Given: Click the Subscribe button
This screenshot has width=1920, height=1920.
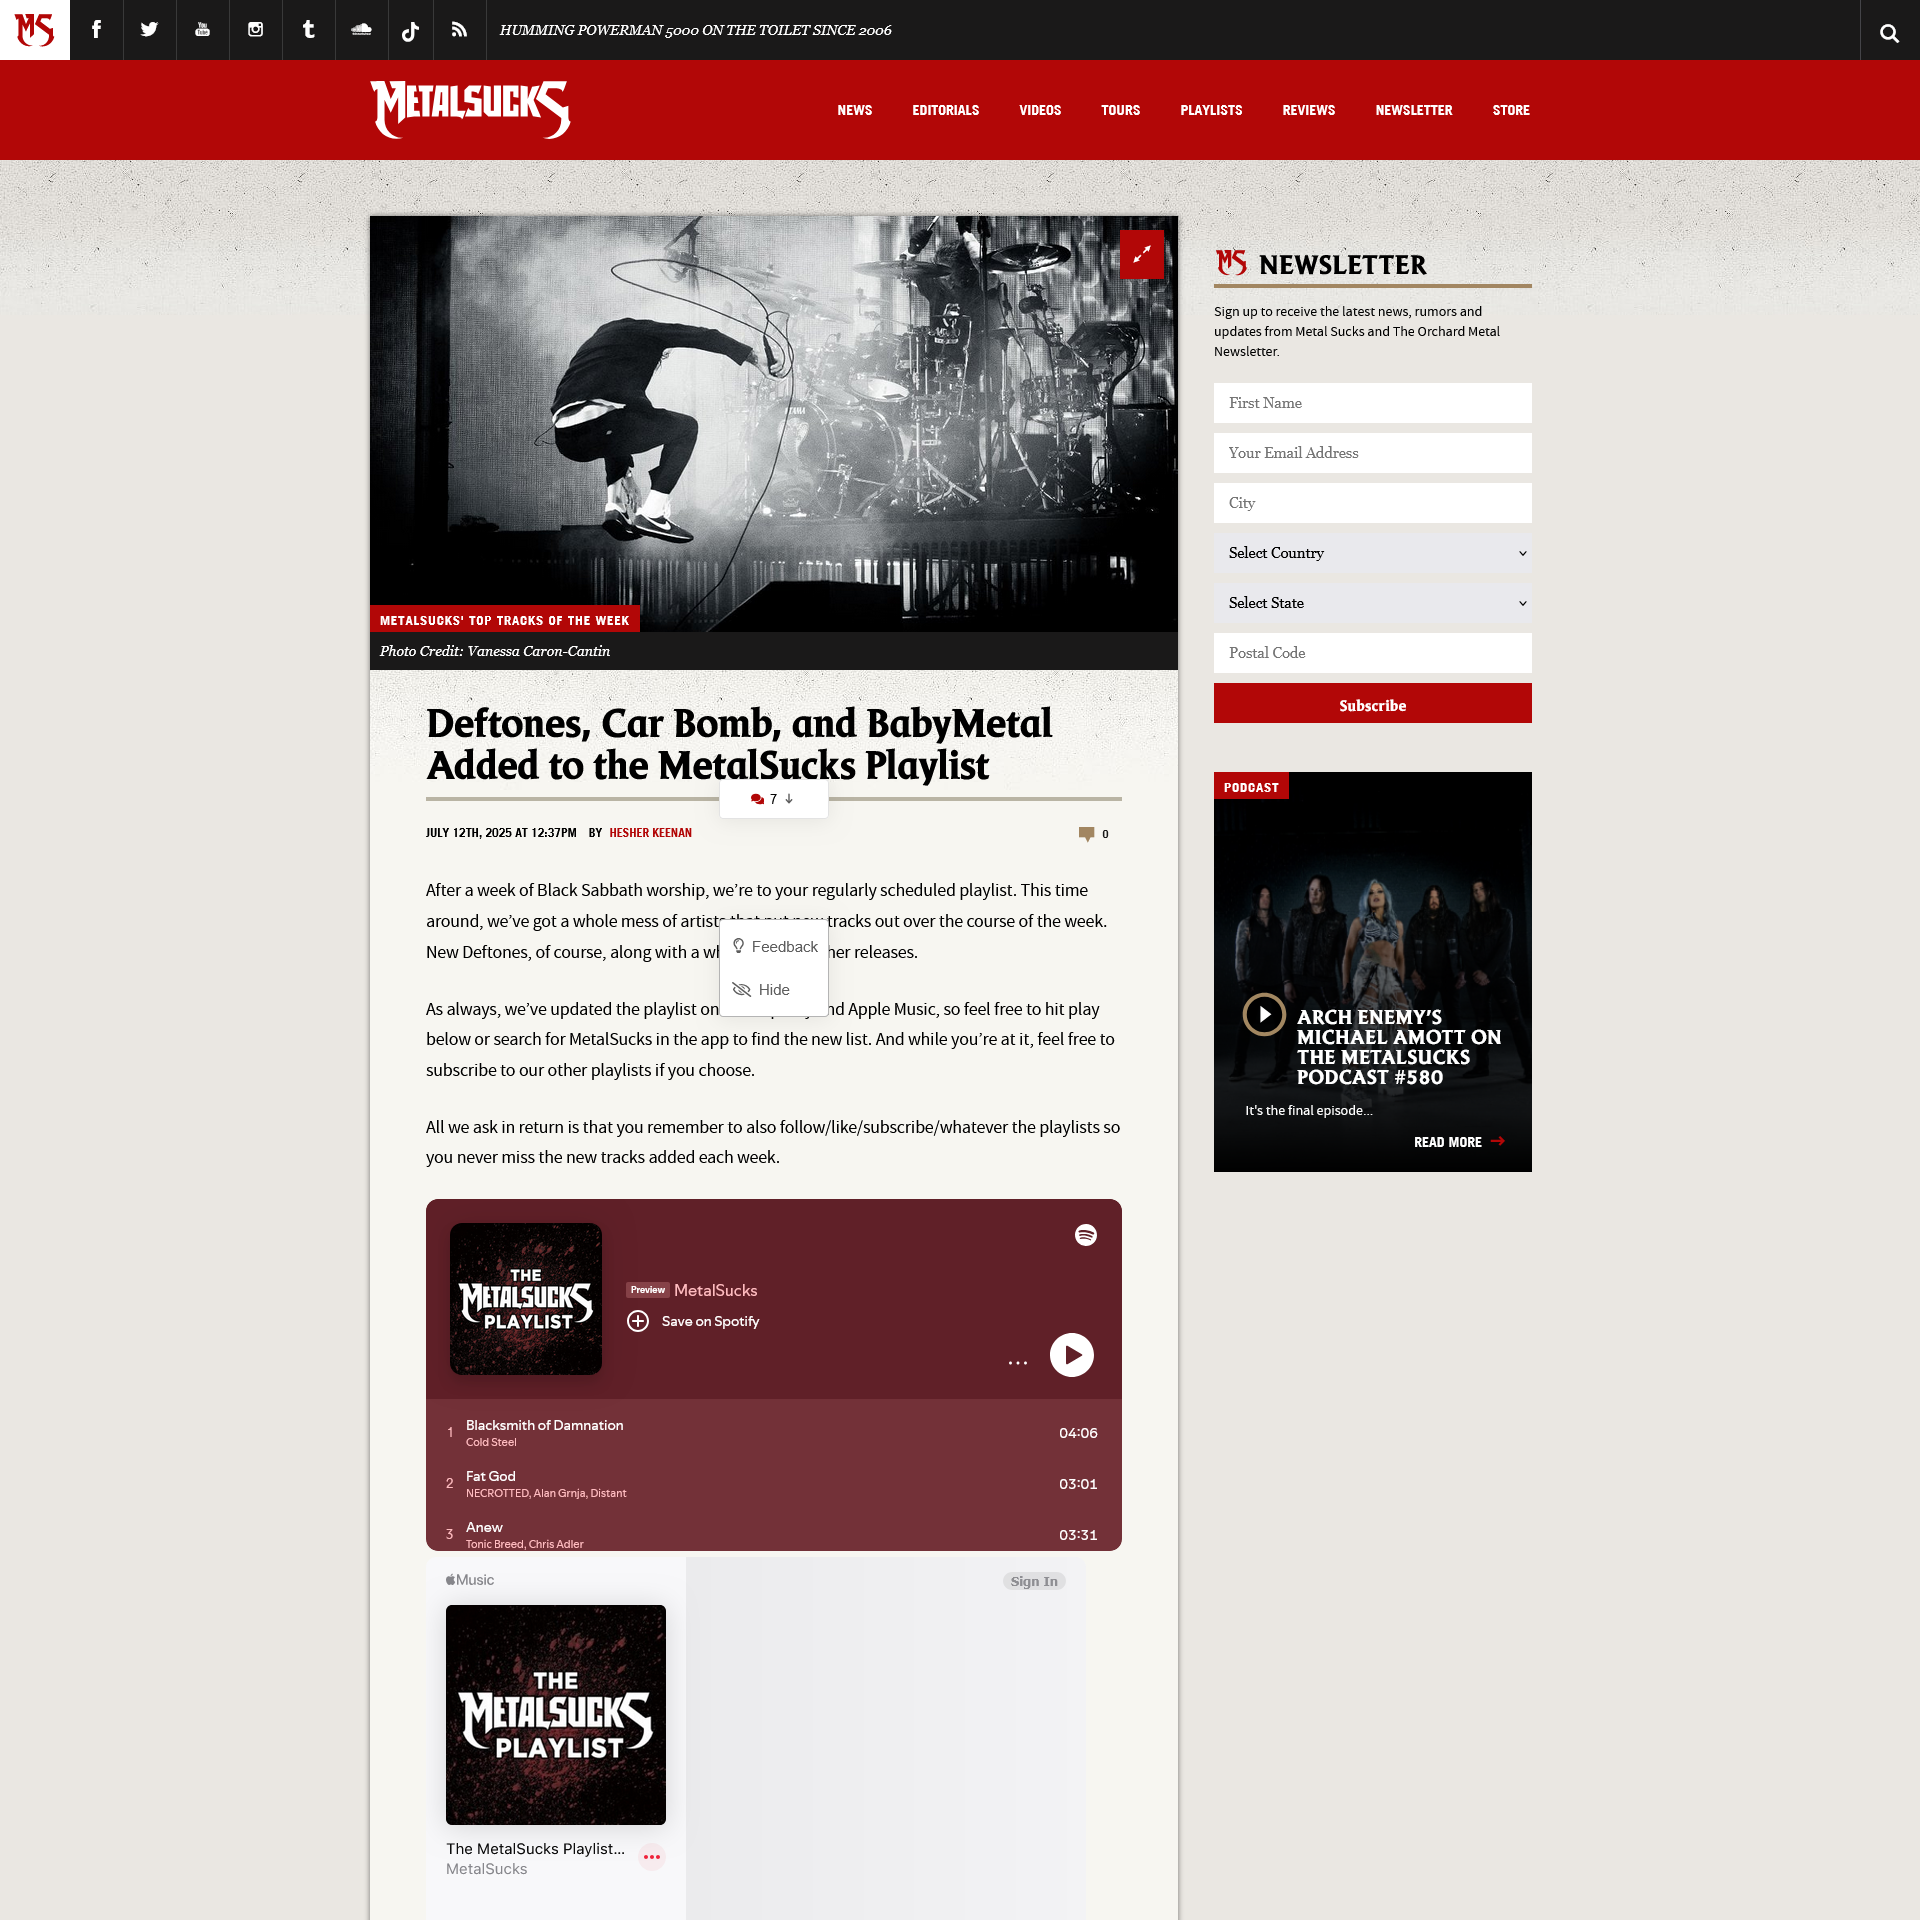Looking at the screenshot, I should click(1372, 703).
